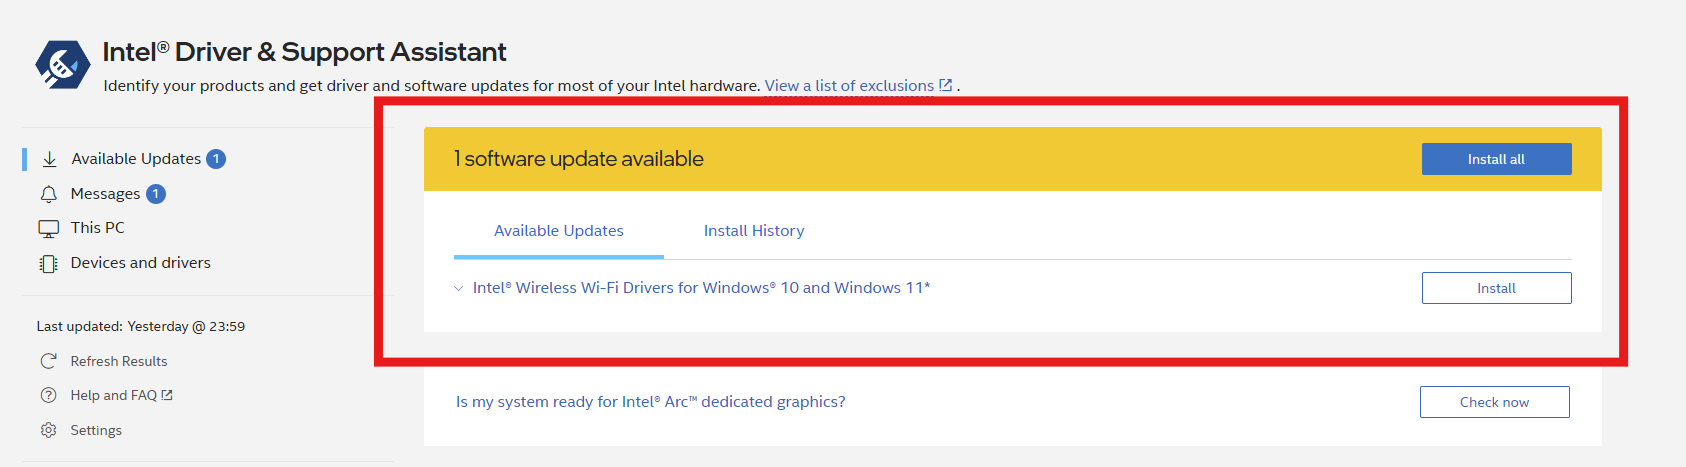Click Intel Wireless Wi-Fi Drivers title text

tap(701, 288)
